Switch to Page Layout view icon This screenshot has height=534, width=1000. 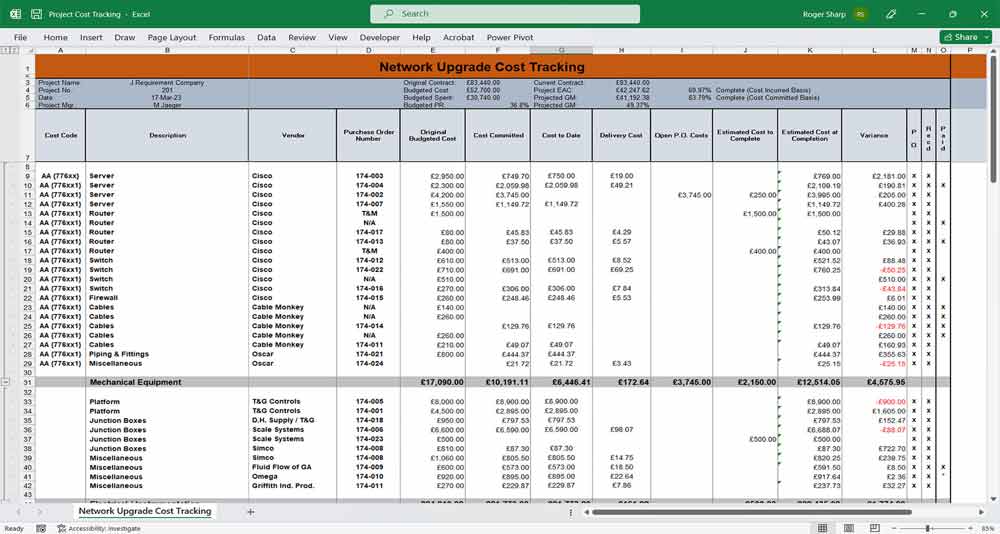coord(848,528)
